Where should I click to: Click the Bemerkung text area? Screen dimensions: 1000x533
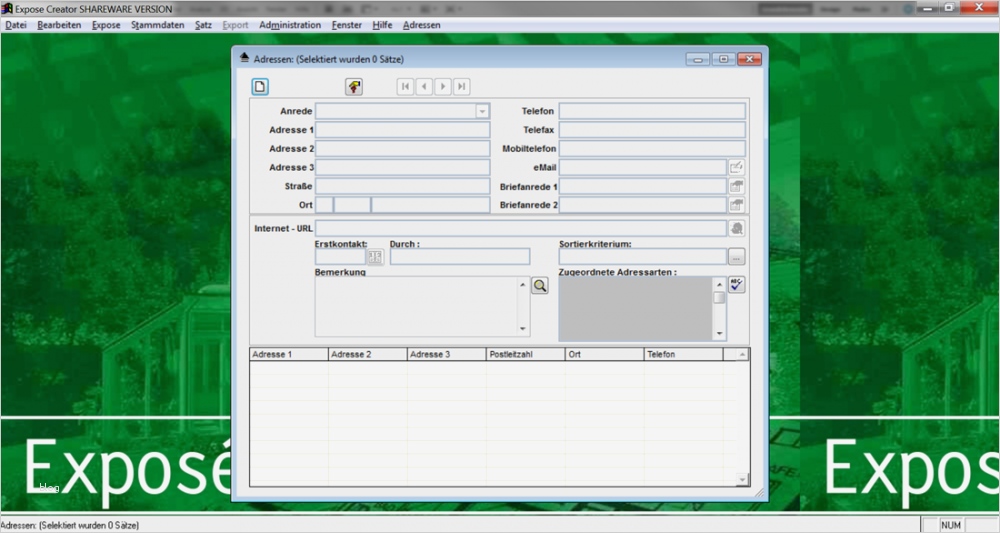pos(416,307)
